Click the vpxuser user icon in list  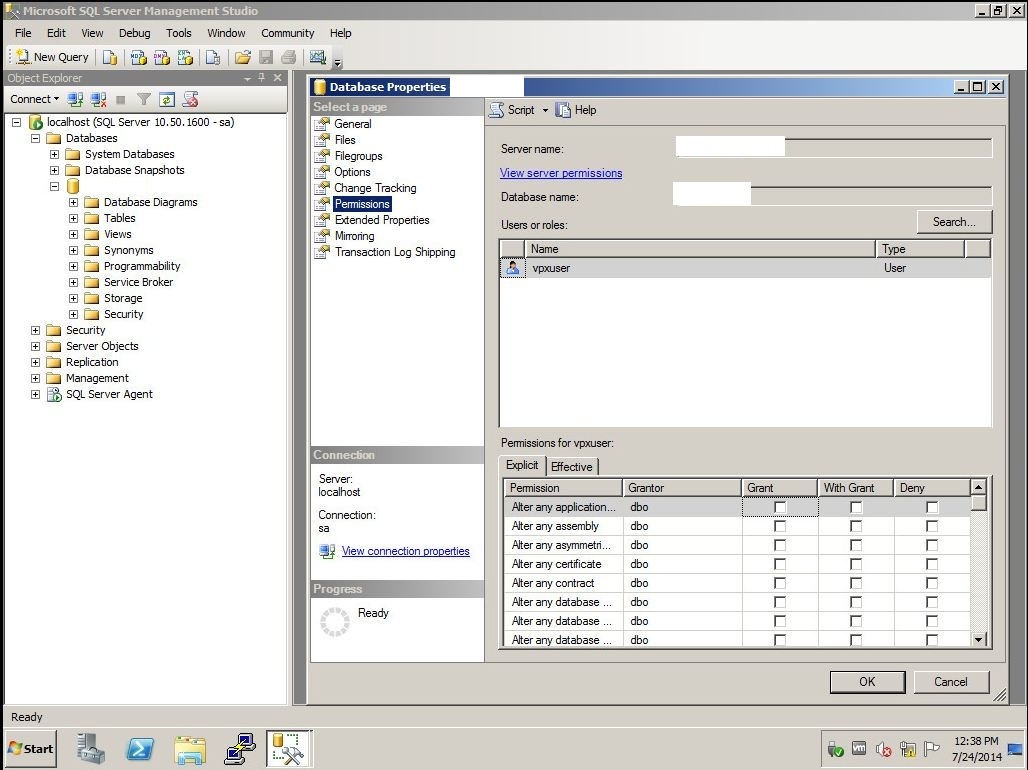[512, 268]
